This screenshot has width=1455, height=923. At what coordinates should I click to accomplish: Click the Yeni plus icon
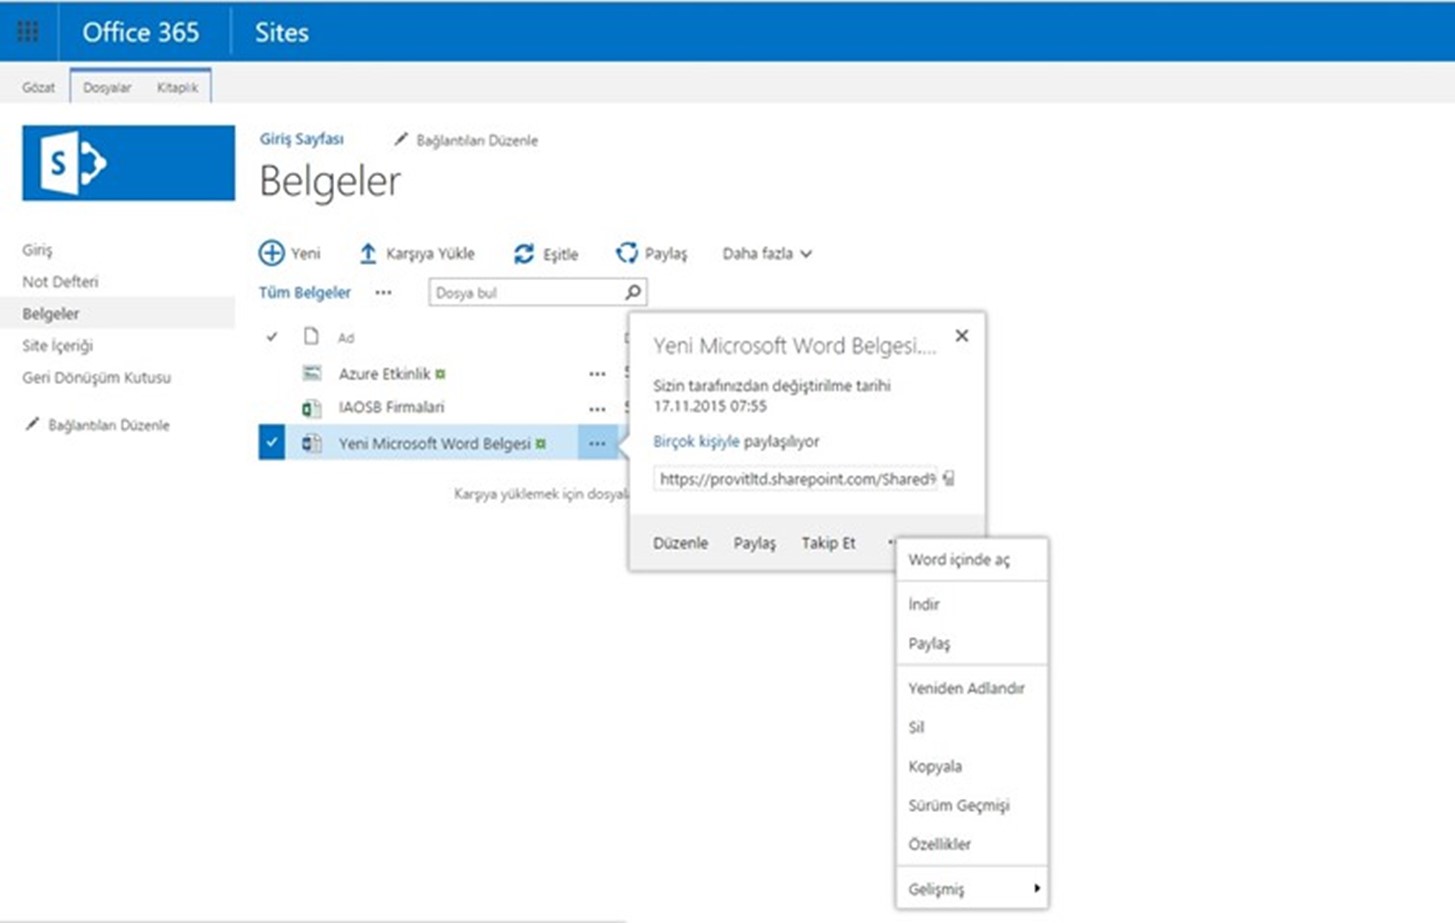point(271,253)
